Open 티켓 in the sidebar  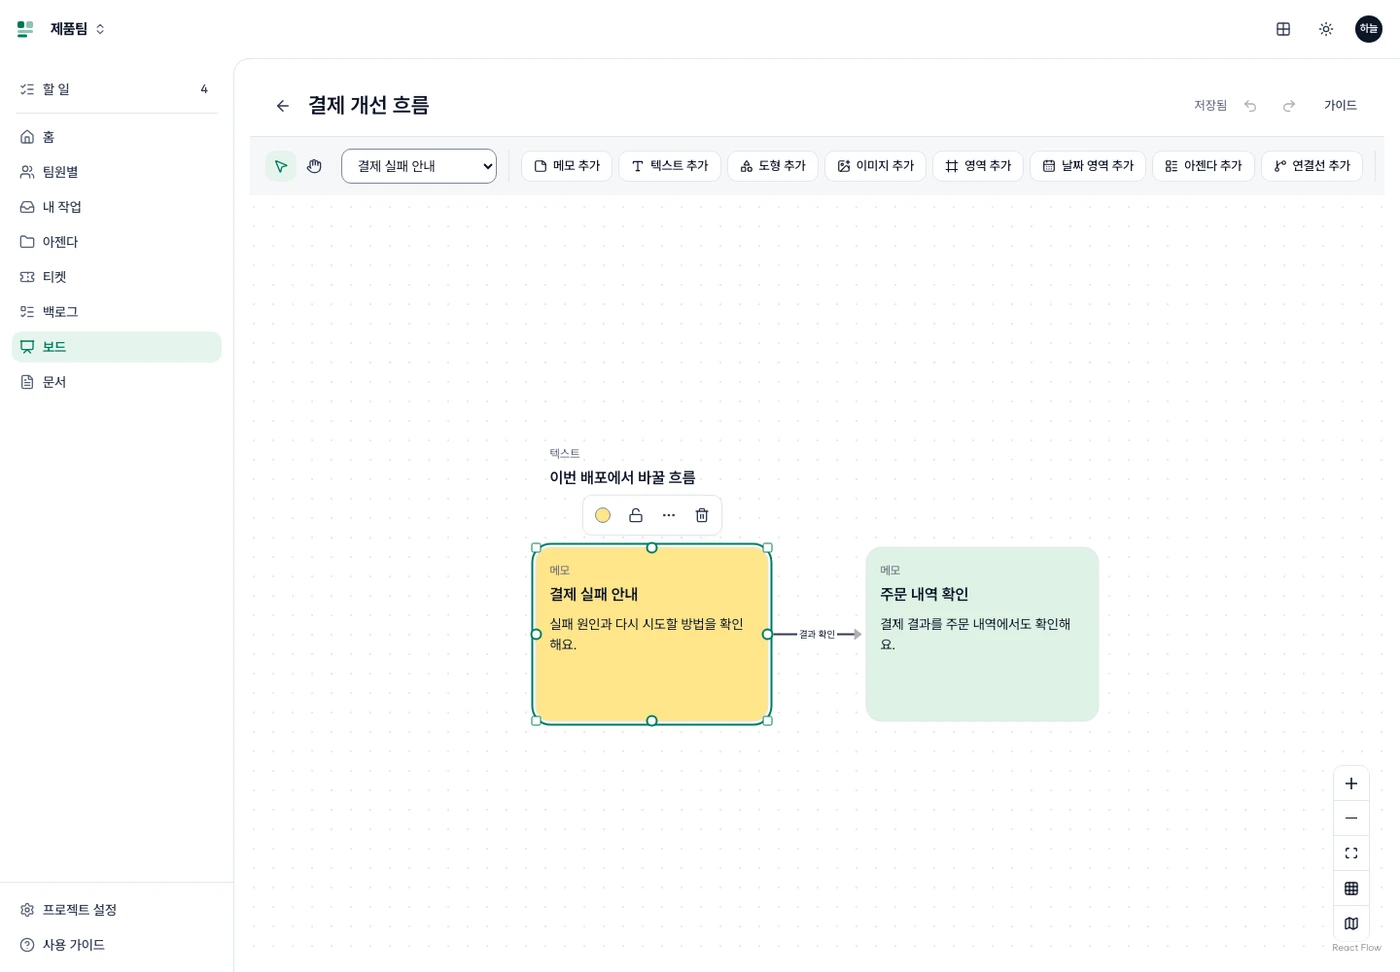(116, 277)
